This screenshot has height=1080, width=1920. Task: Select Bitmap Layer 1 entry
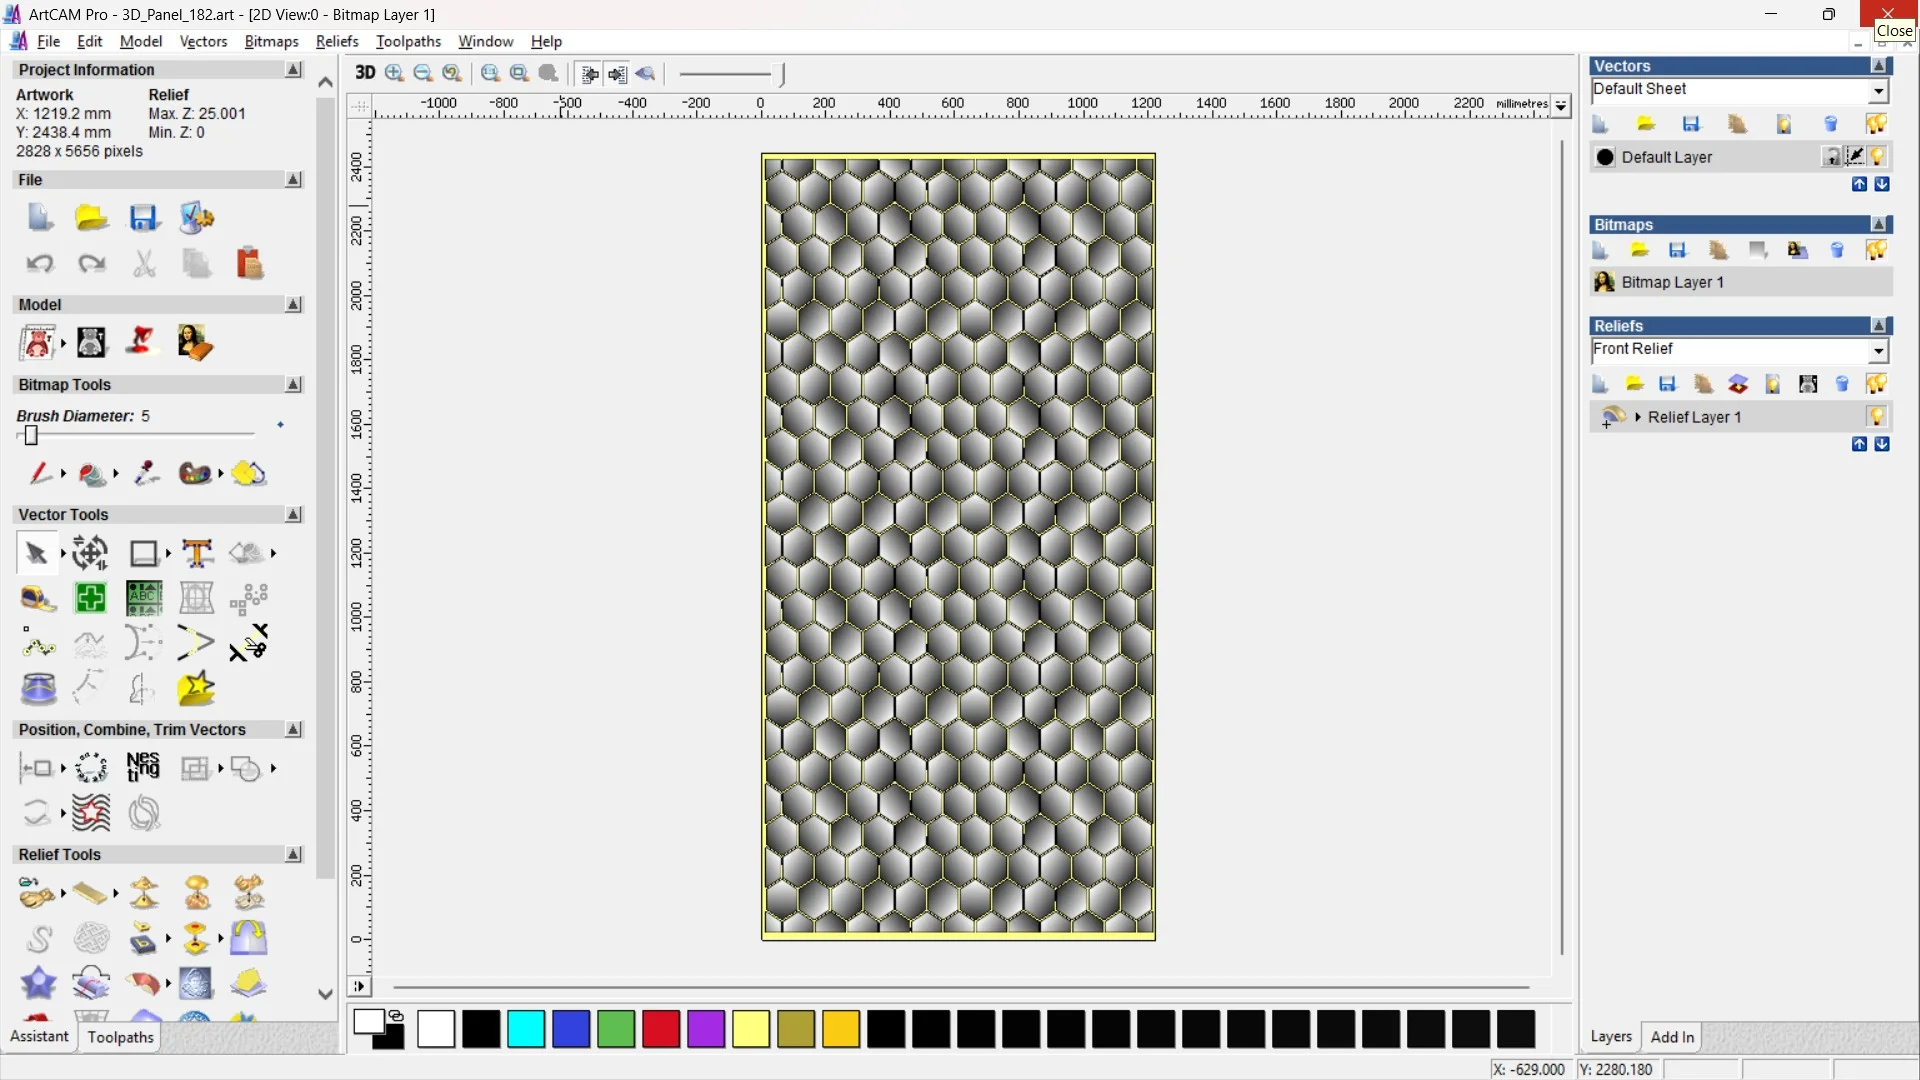click(x=1672, y=282)
